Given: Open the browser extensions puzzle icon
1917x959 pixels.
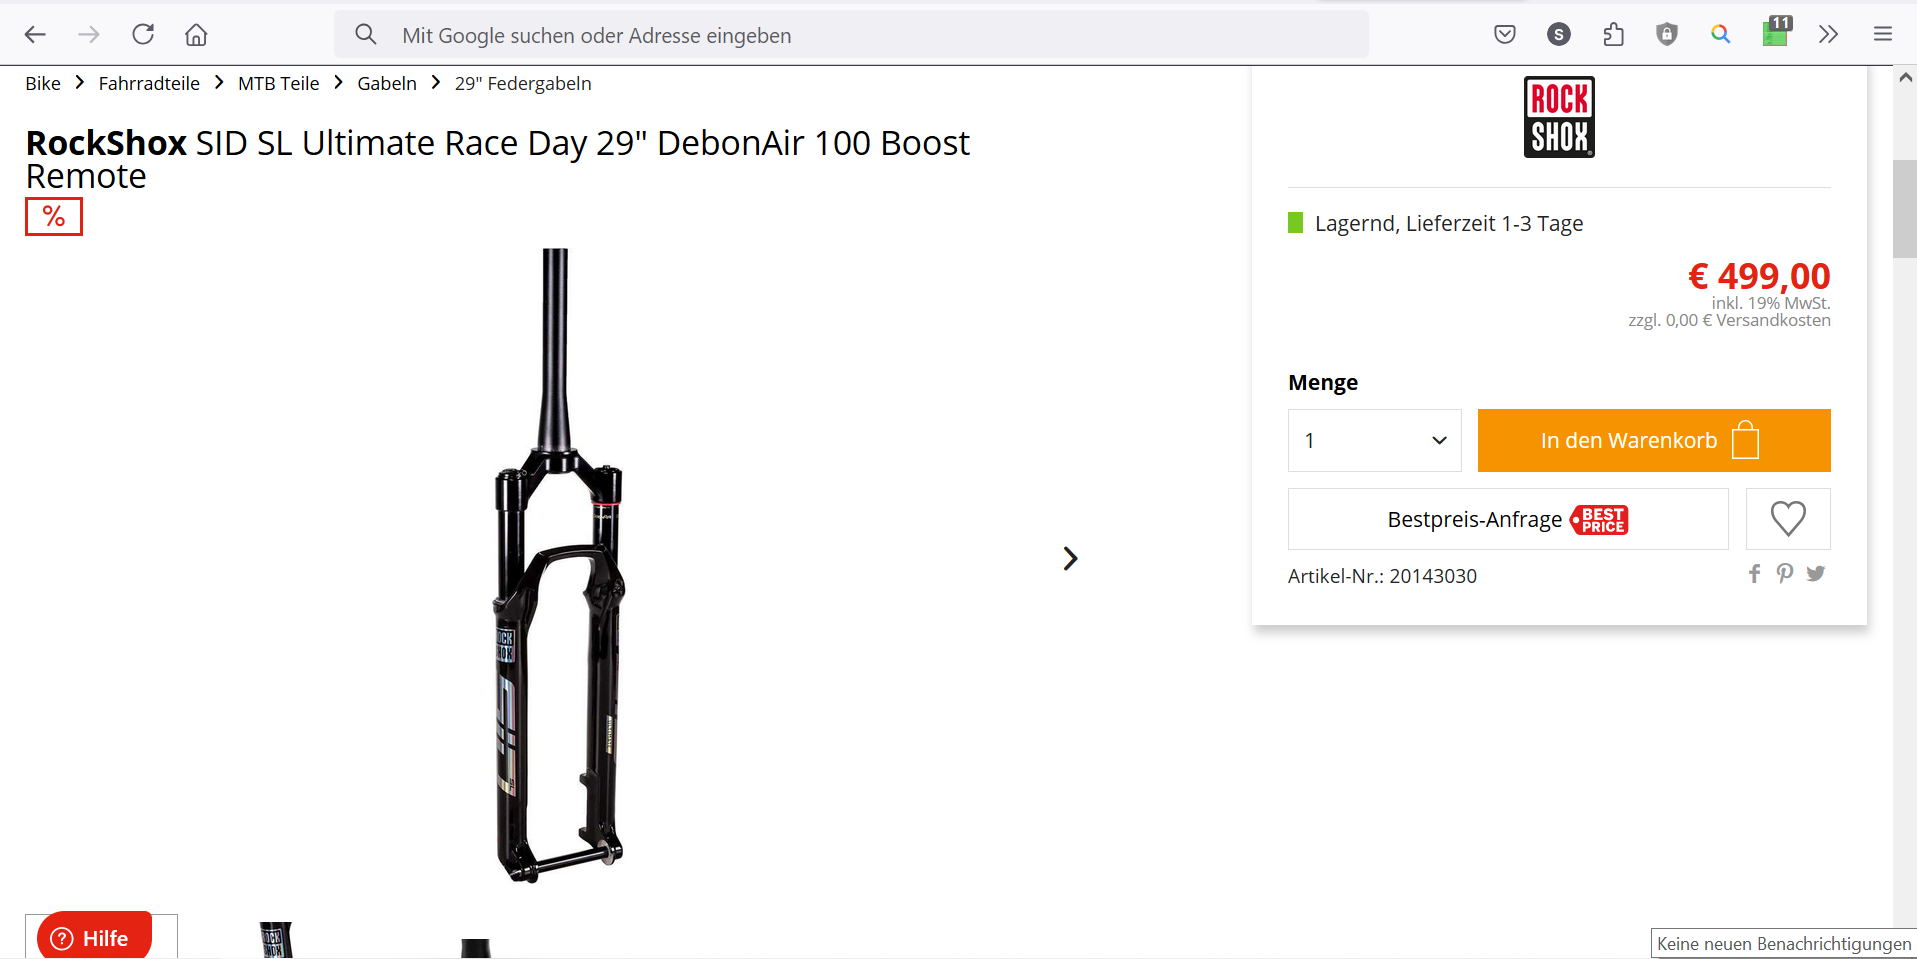Looking at the screenshot, I should point(1613,34).
